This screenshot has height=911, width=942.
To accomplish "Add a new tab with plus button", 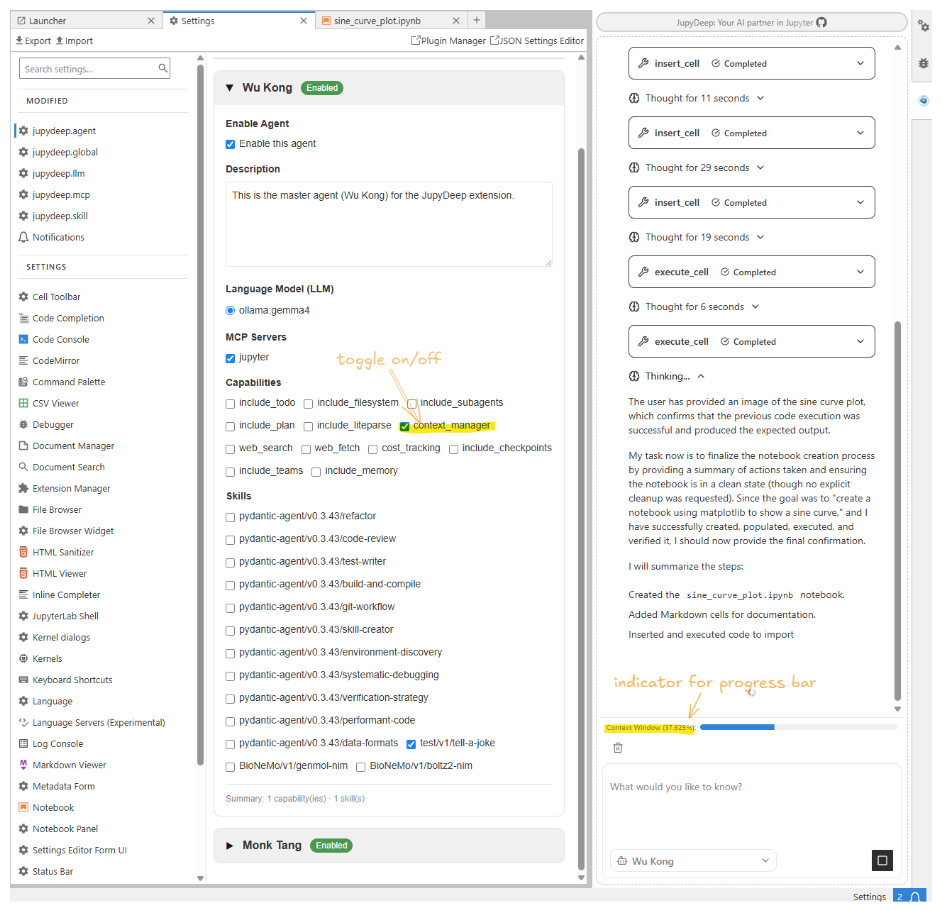I will pyautogui.click(x=476, y=20).
